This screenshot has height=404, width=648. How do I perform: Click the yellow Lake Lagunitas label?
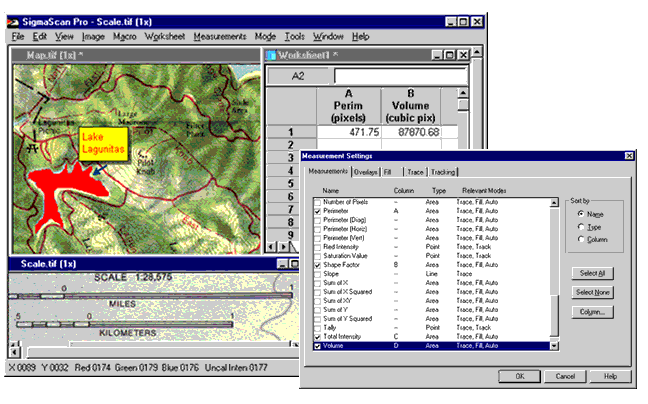103,143
